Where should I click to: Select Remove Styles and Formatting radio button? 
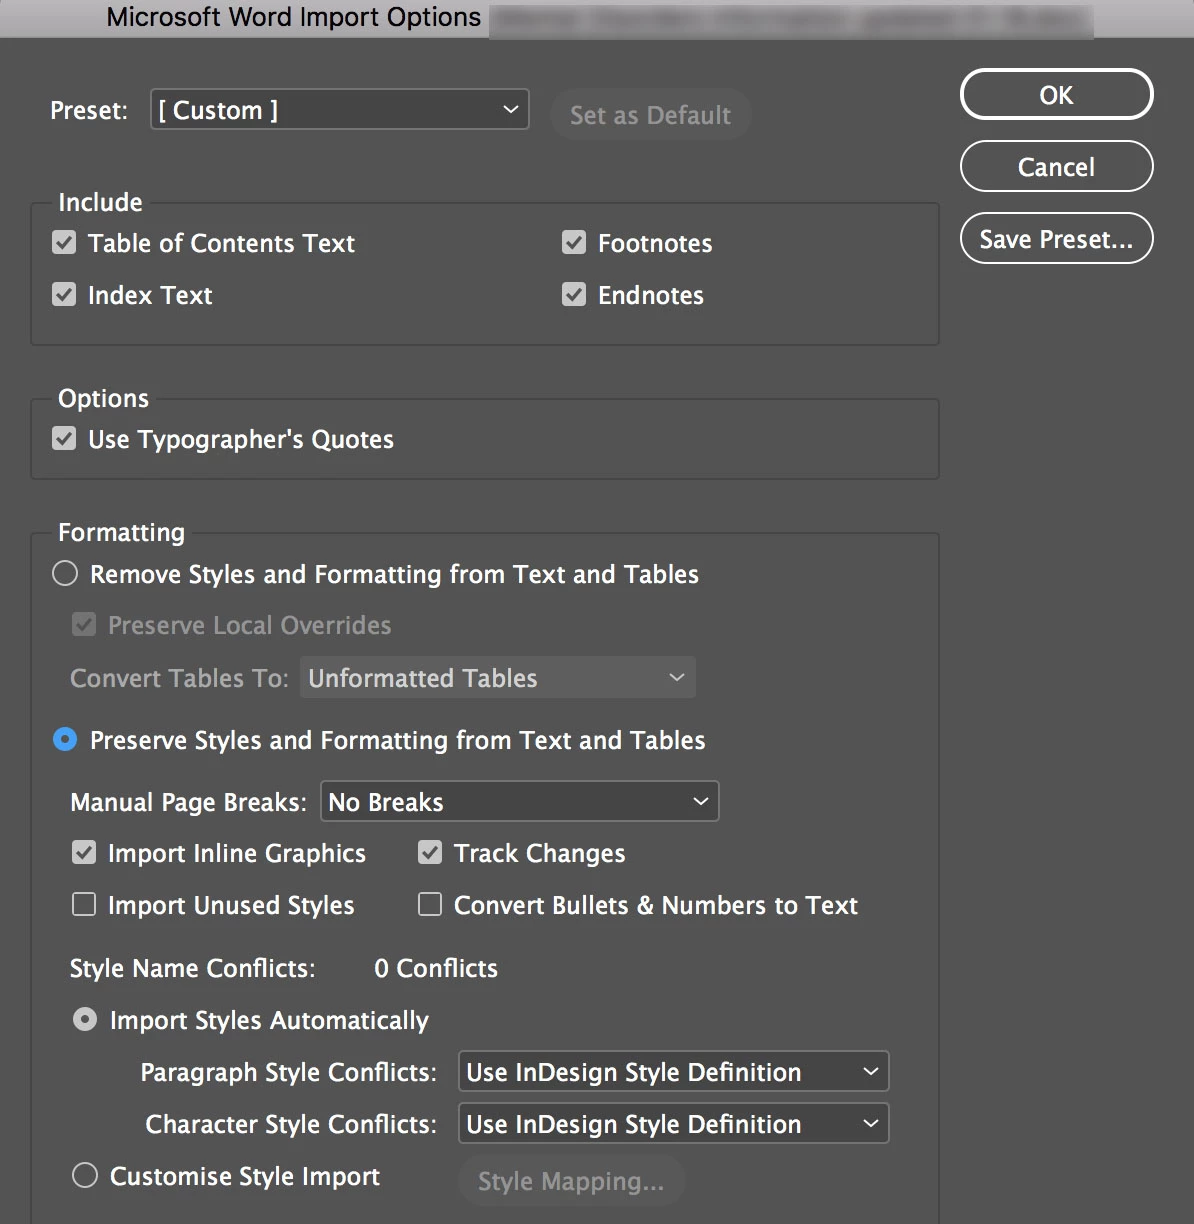click(65, 573)
